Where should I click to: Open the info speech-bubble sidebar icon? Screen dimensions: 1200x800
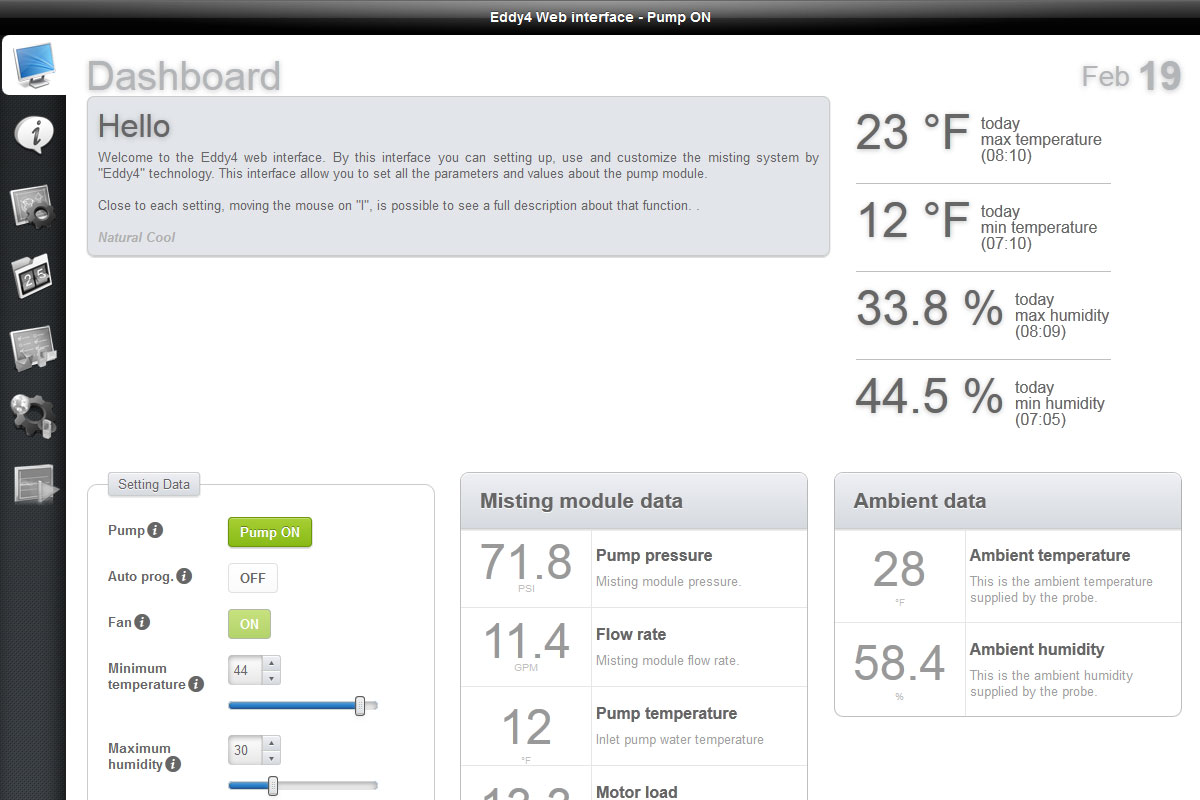point(34,133)
